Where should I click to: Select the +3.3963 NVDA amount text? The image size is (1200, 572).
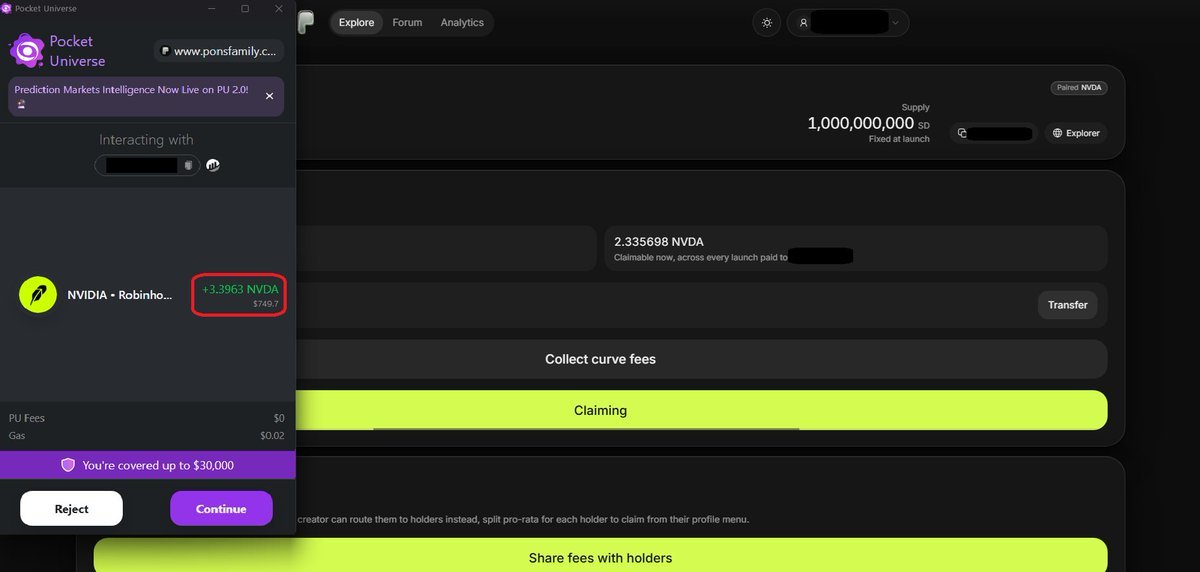(240, 289)
